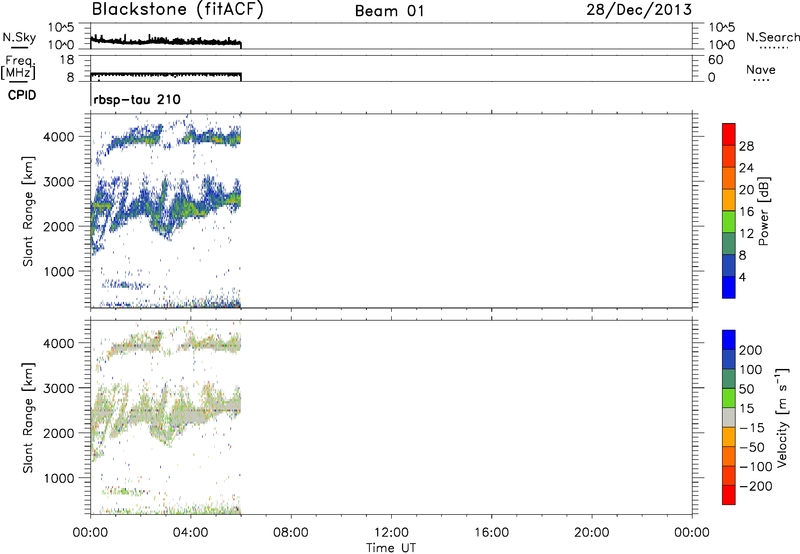Click the Velocity [m s⁻¹] colorbar title
The image size is (800, 554).
[x=782, y=417]
